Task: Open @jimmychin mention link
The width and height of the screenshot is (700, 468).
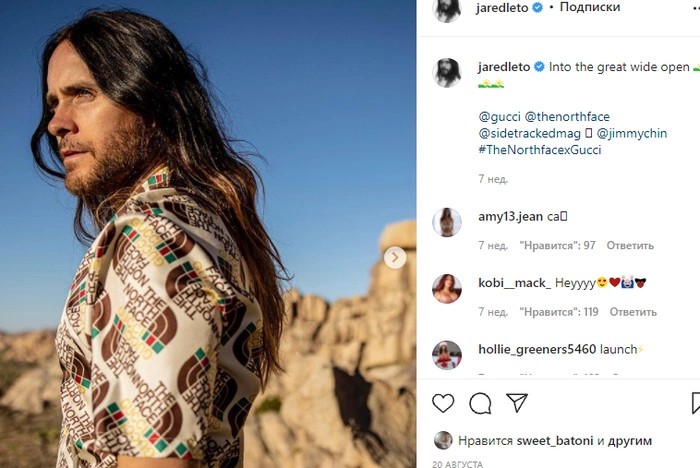Action: tap(632, 134)
